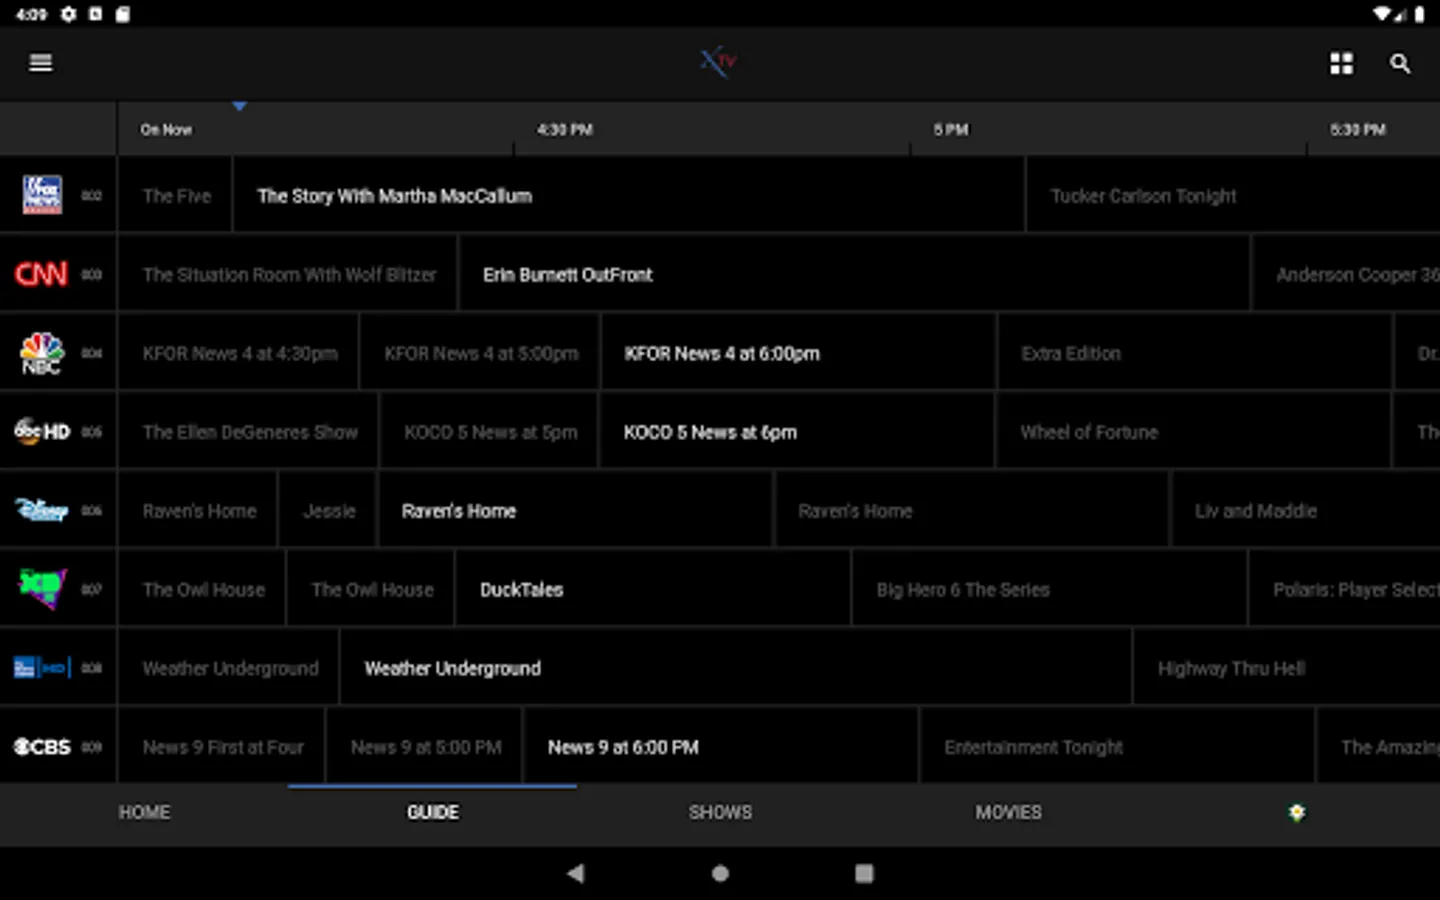Open The Story With Martha MacCallum
This screenshot has height=900, width=1440.
[629, 195]
